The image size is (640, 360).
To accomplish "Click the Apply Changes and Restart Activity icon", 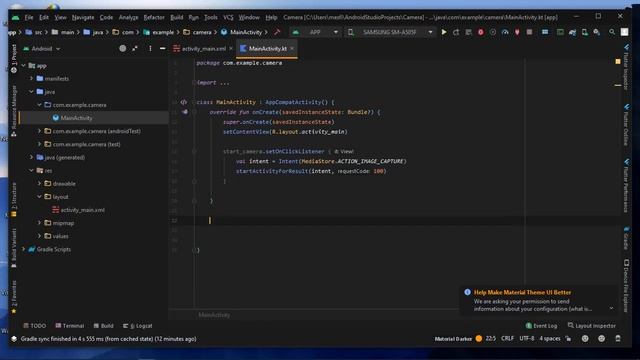I will (x=456, y=32).
